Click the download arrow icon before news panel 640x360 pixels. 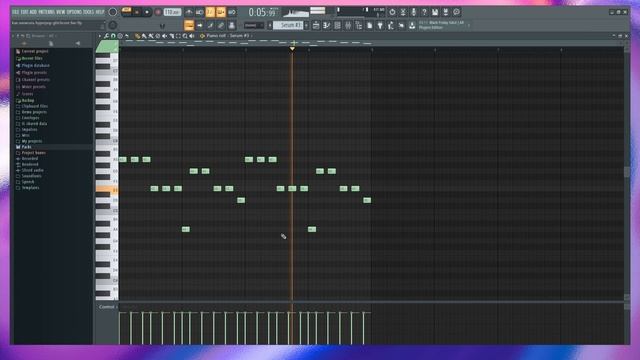[412, 25]
